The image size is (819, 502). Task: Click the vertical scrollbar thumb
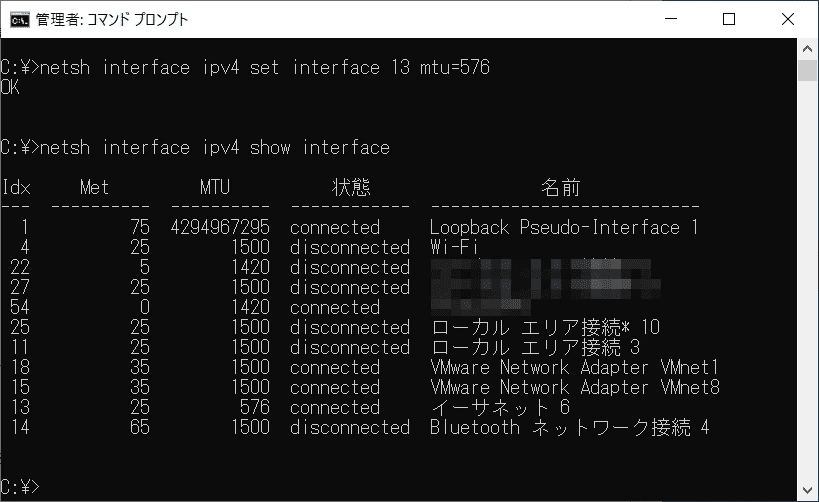[808, 71]
